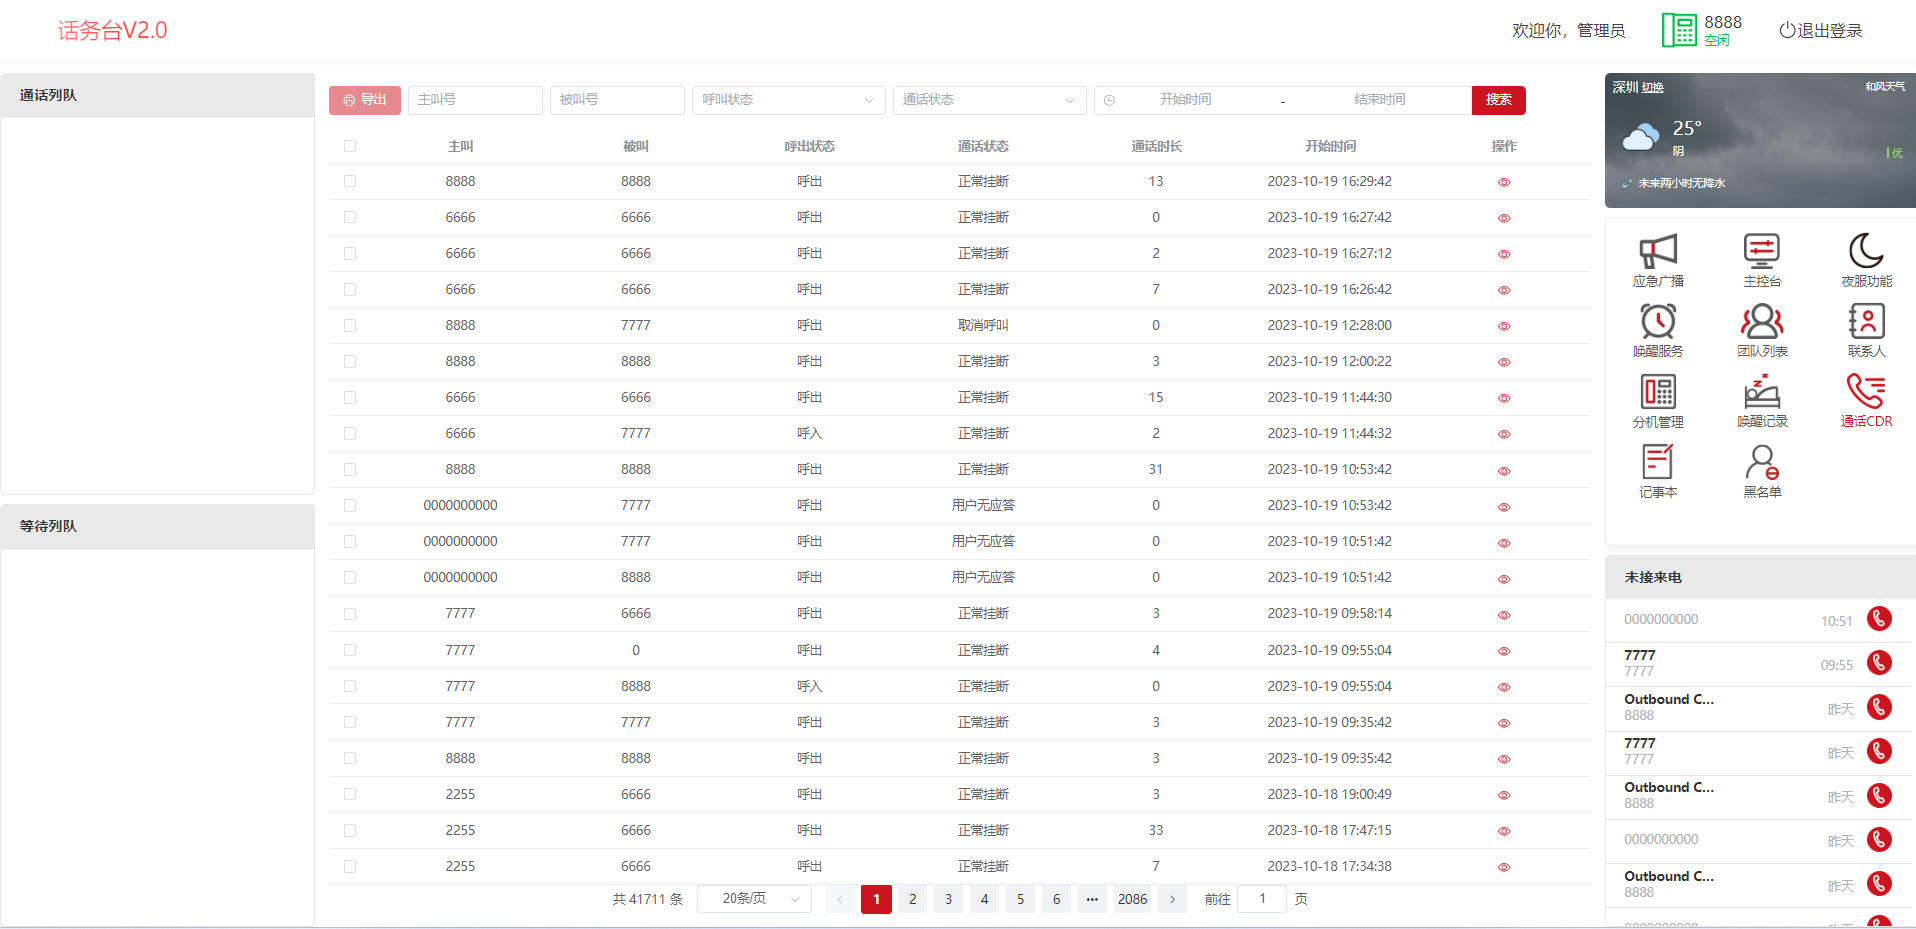Open 唤醒服务 alarm clock icon
Image resolution: width=1916 pixels, height=929 pixels.
click(1657, 322)
